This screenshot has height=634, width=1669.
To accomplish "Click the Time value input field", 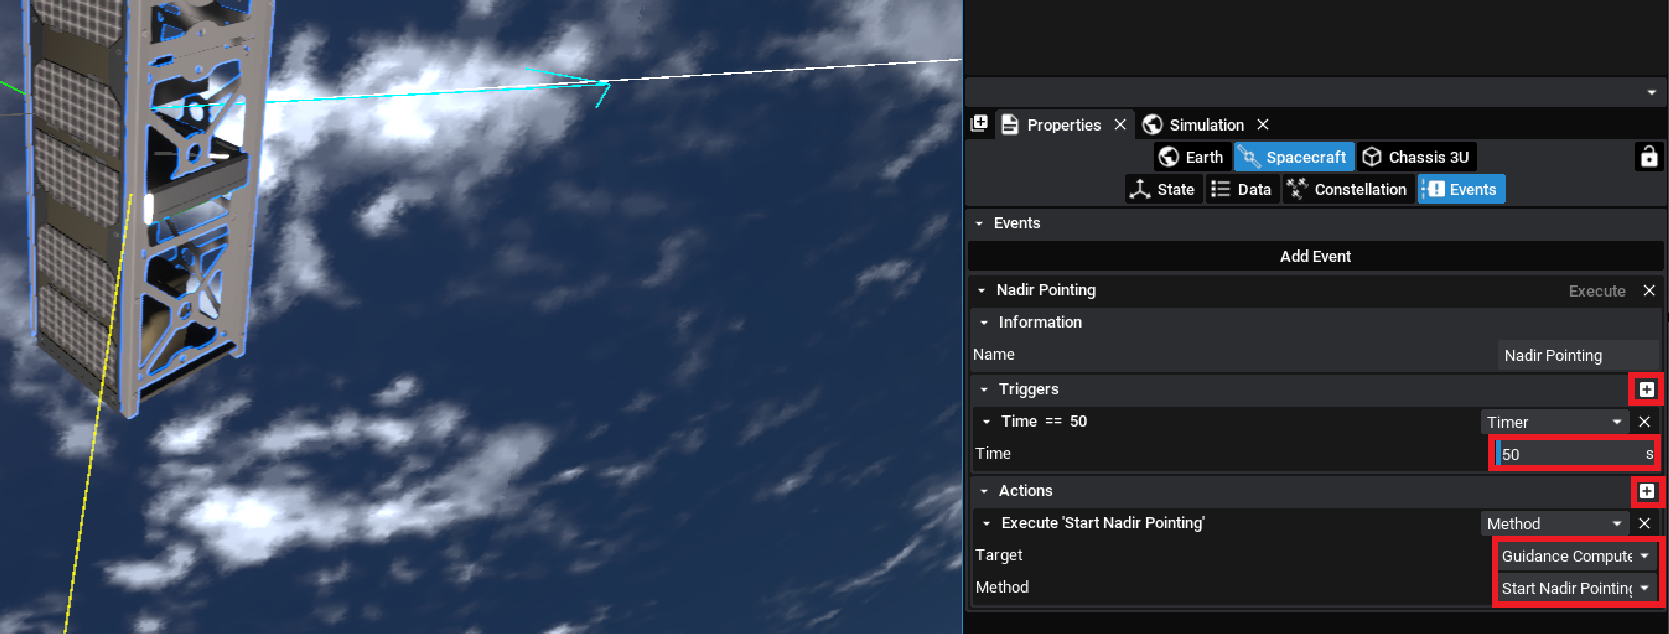I will [1570, 454].
